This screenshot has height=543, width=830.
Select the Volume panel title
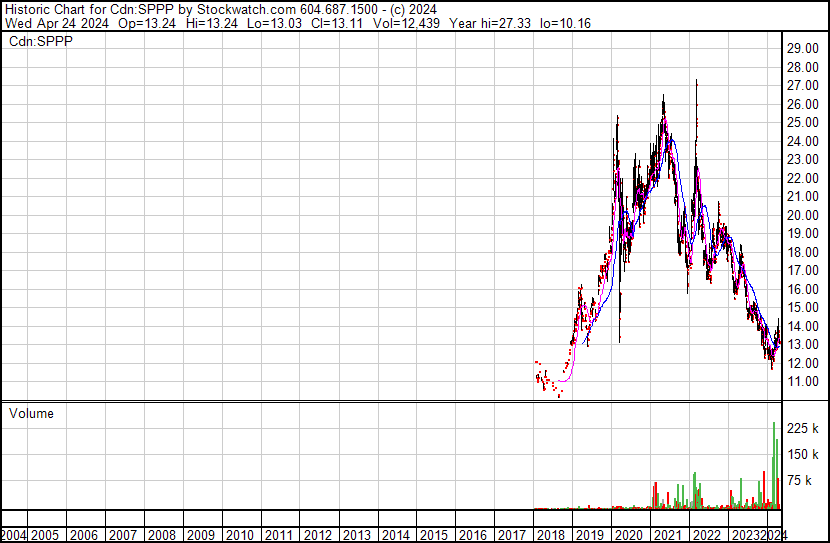coord(31,413)
